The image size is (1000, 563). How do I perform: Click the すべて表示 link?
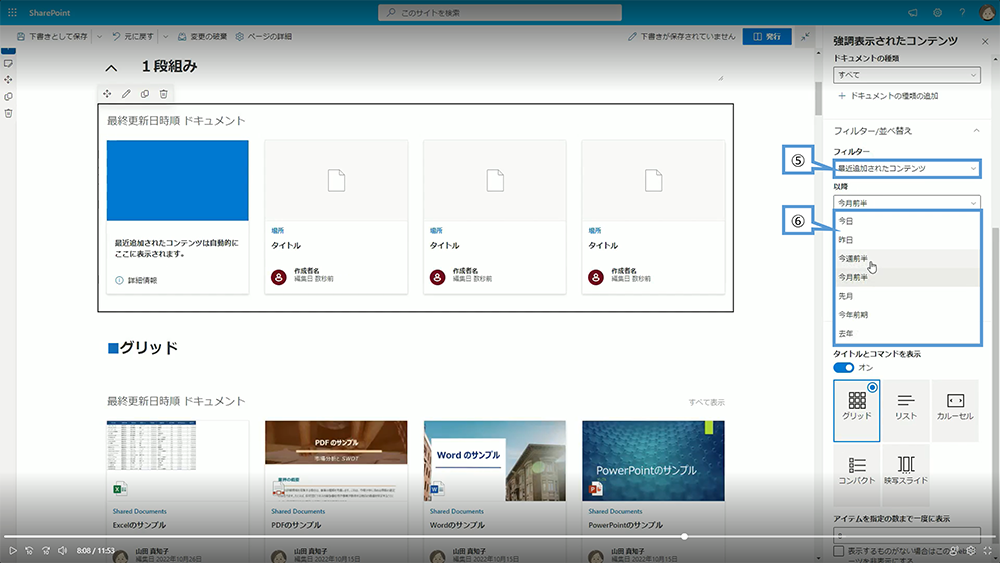click(706, 402)
